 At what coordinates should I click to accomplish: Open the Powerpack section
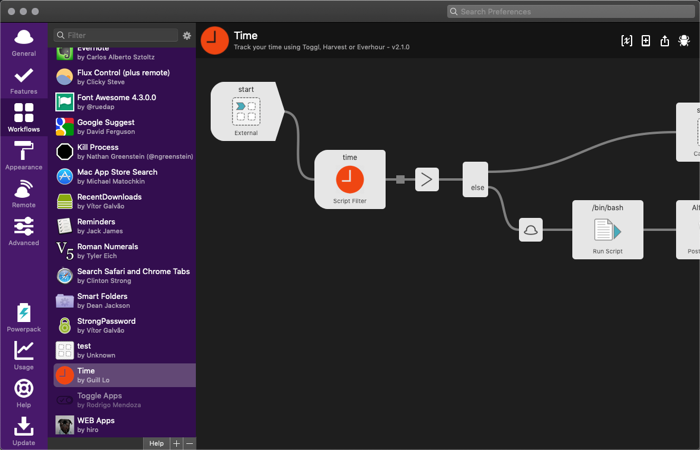tap(24, 318)
